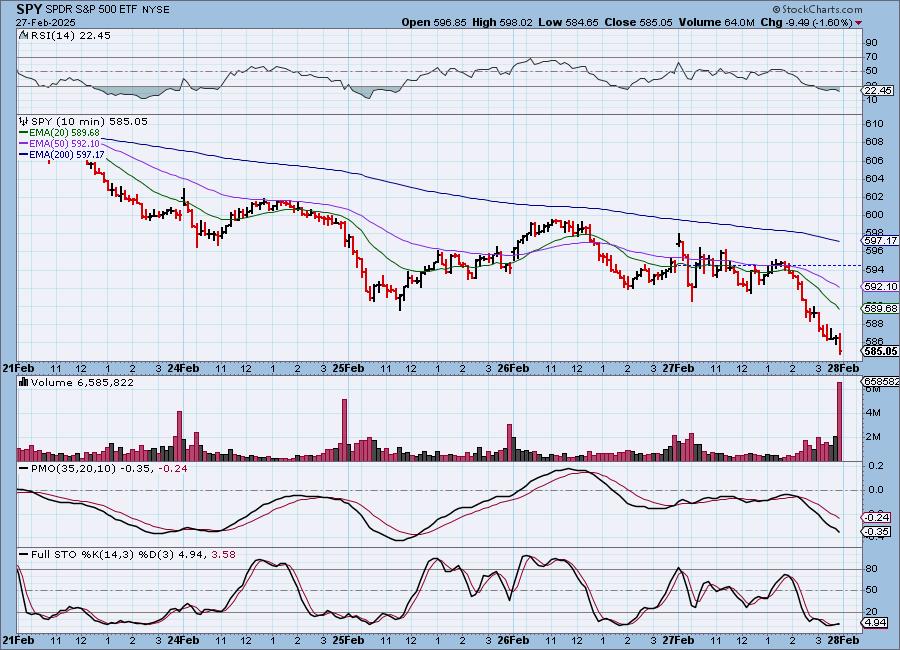This screenshot has height=650, width=900.
Task: Click the black legend line beside Full STO
Action: (x=24, y=555)
